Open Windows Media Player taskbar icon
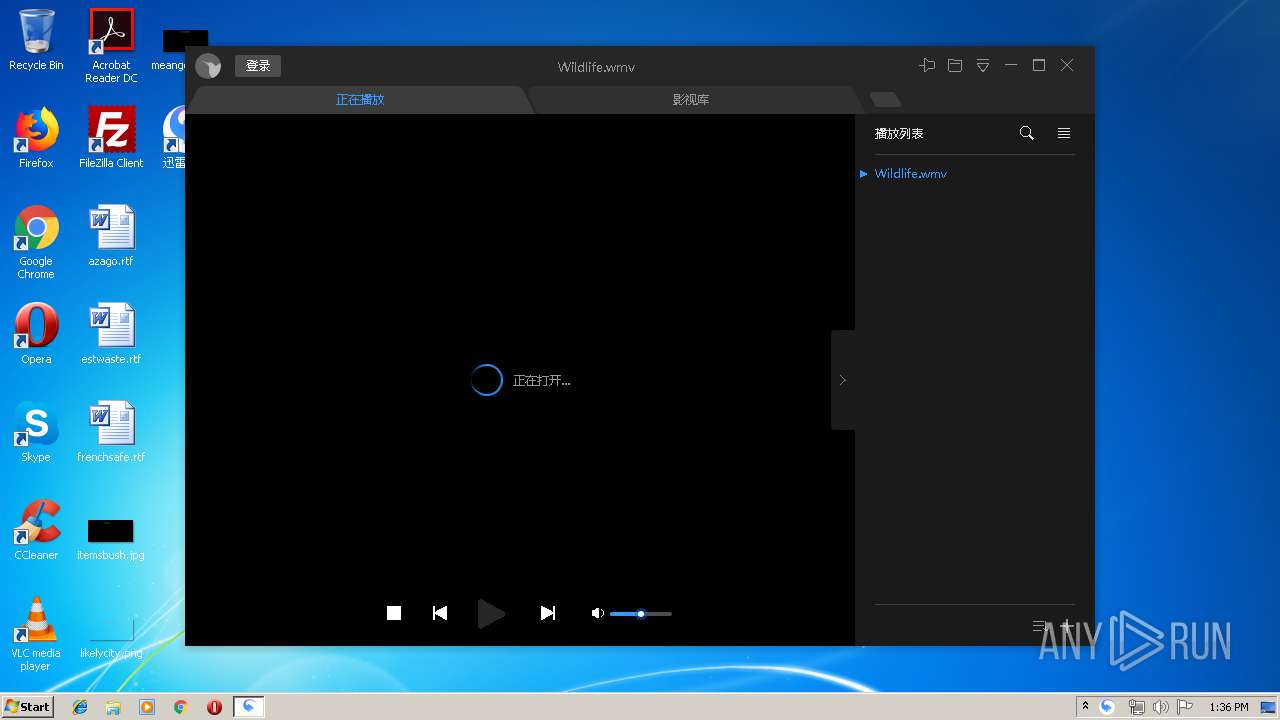Screen dimensions: 1280x720 click(147, 707)
